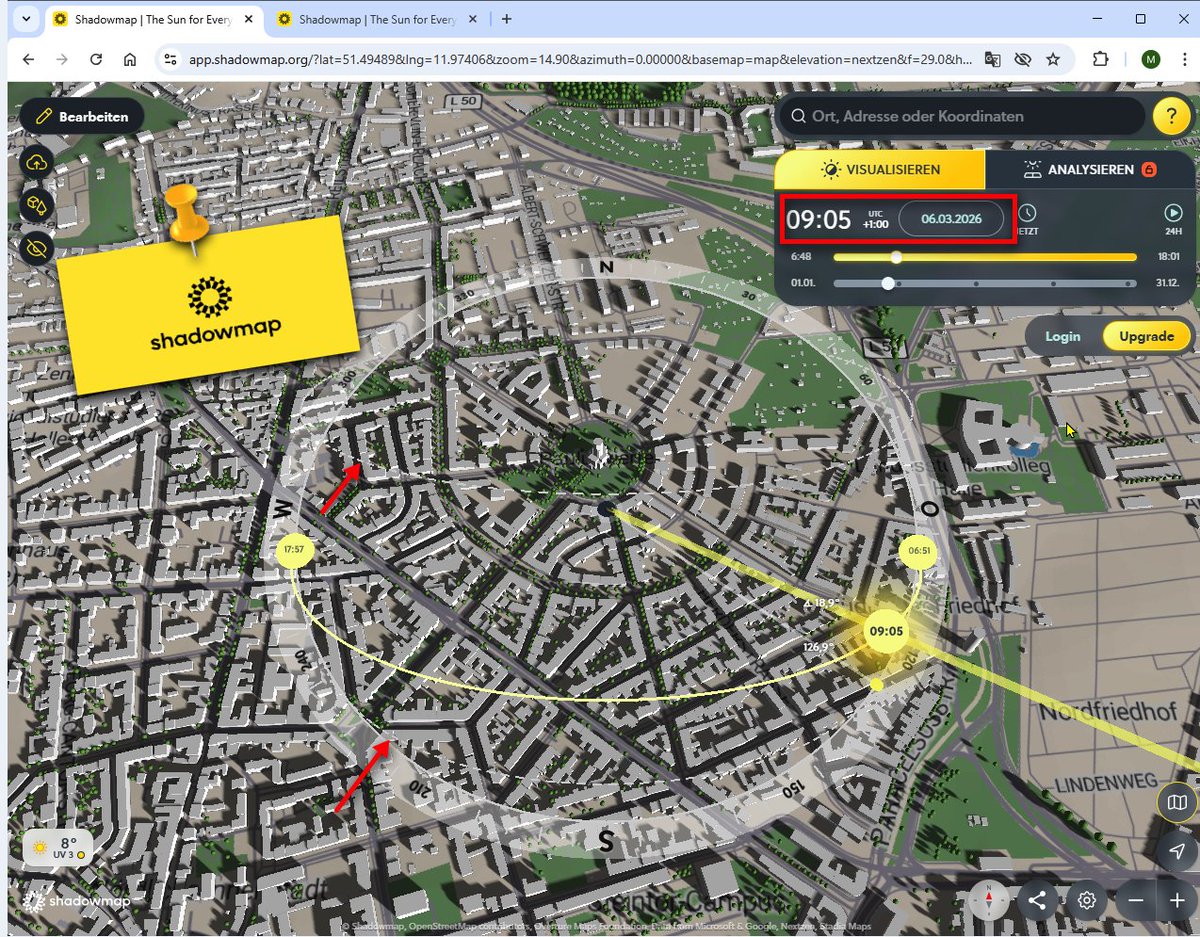Go to browser home page
Viewport: 1200px width, 937px height.
(x=130, y=59)
